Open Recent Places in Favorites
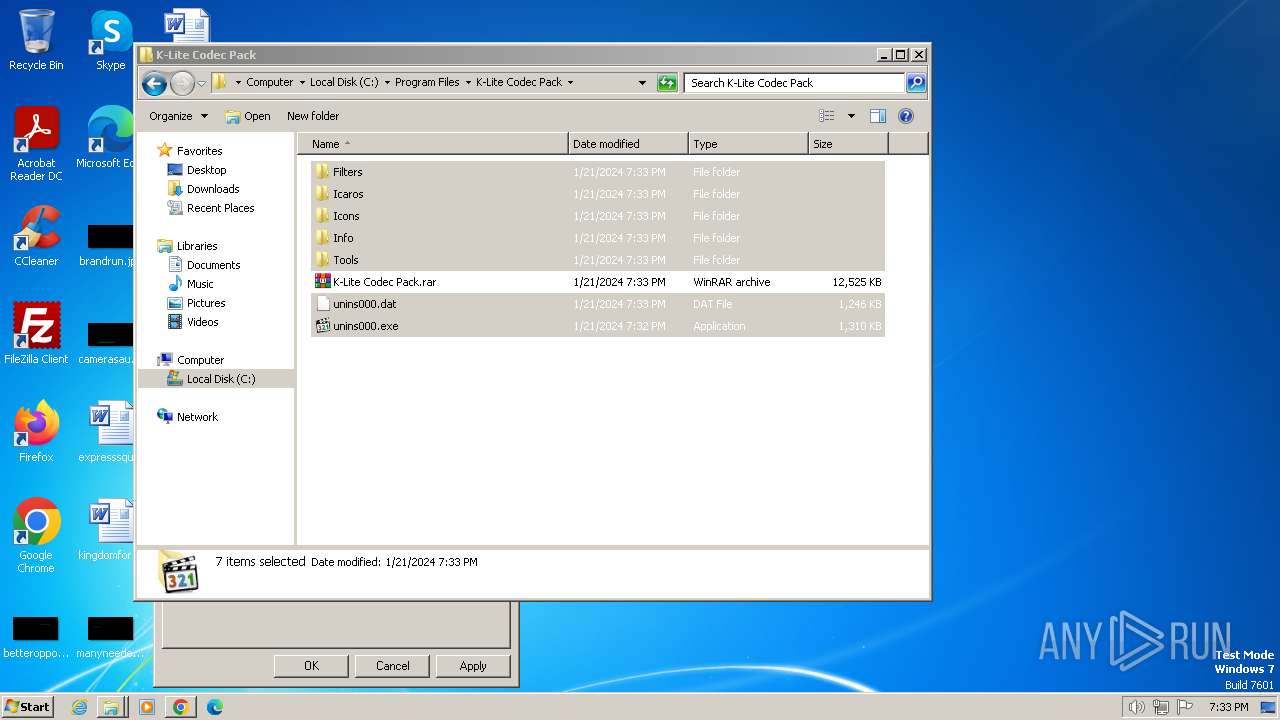 click(220, 208)
